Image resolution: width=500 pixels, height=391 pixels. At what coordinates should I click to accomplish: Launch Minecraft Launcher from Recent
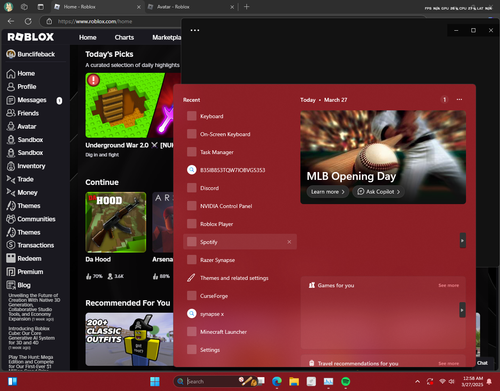tap(240, 332)
